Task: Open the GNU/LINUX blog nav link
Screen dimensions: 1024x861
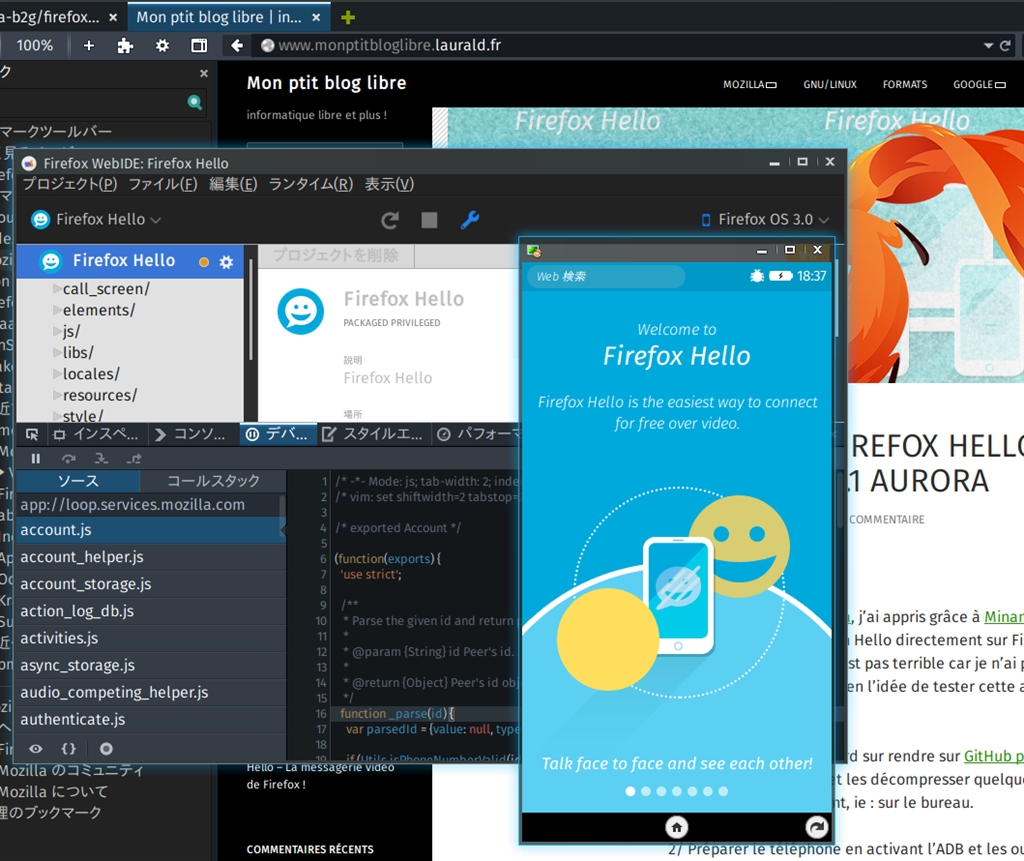Action: pyautogui.click(x=830, y=84)
